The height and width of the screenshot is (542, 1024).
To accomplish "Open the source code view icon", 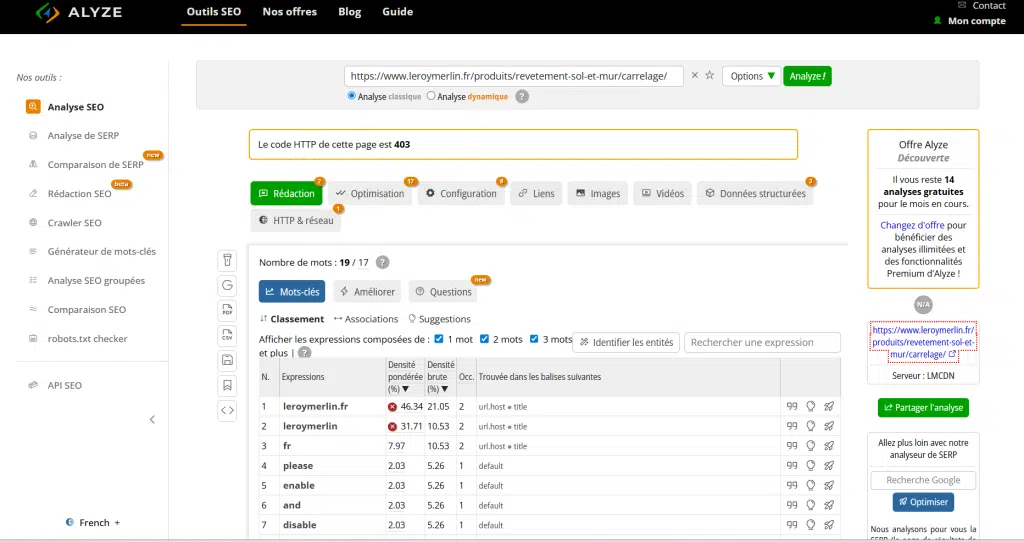I will point(227,410).
